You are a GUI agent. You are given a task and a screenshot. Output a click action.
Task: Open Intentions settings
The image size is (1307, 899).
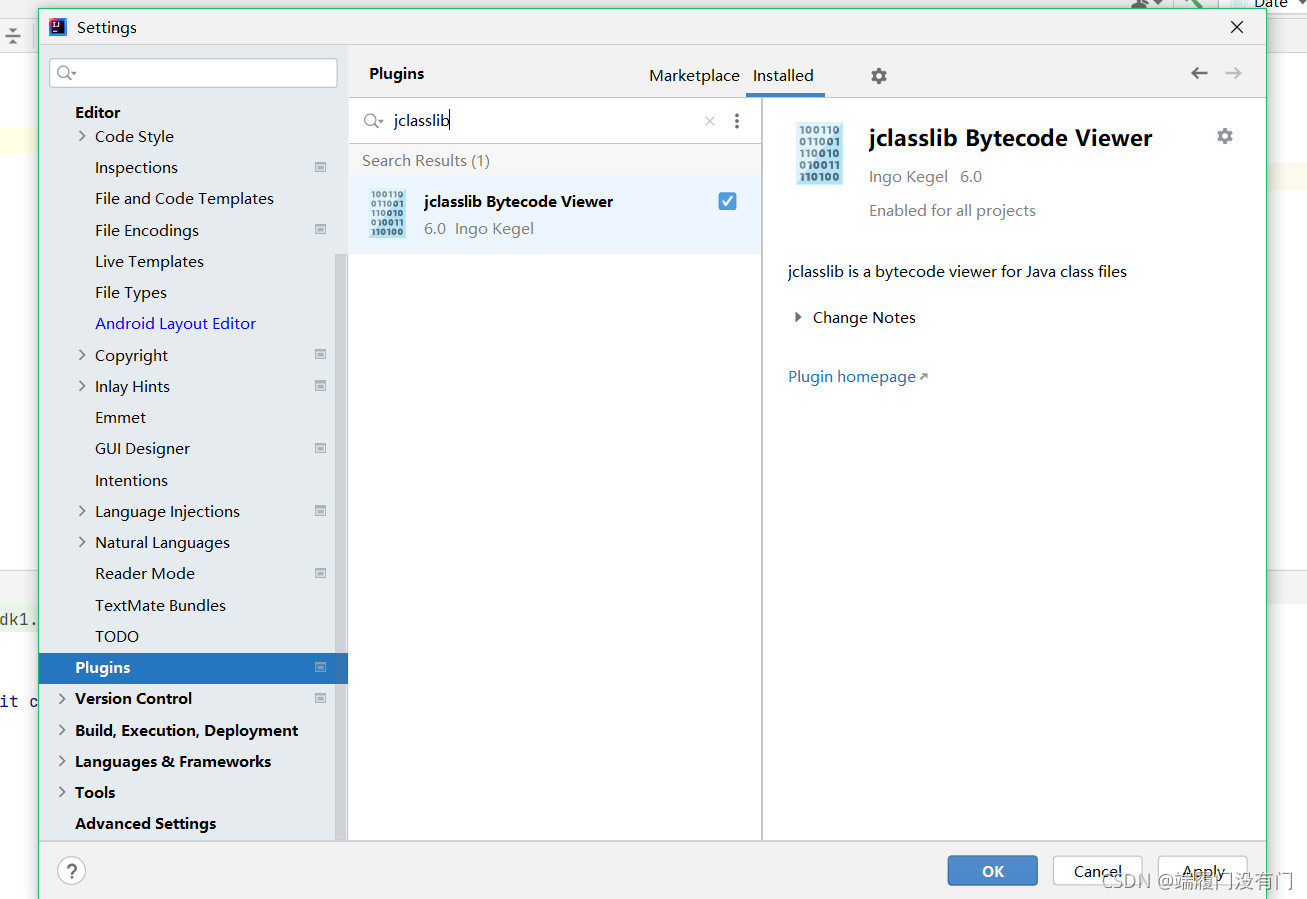(131, 480)
